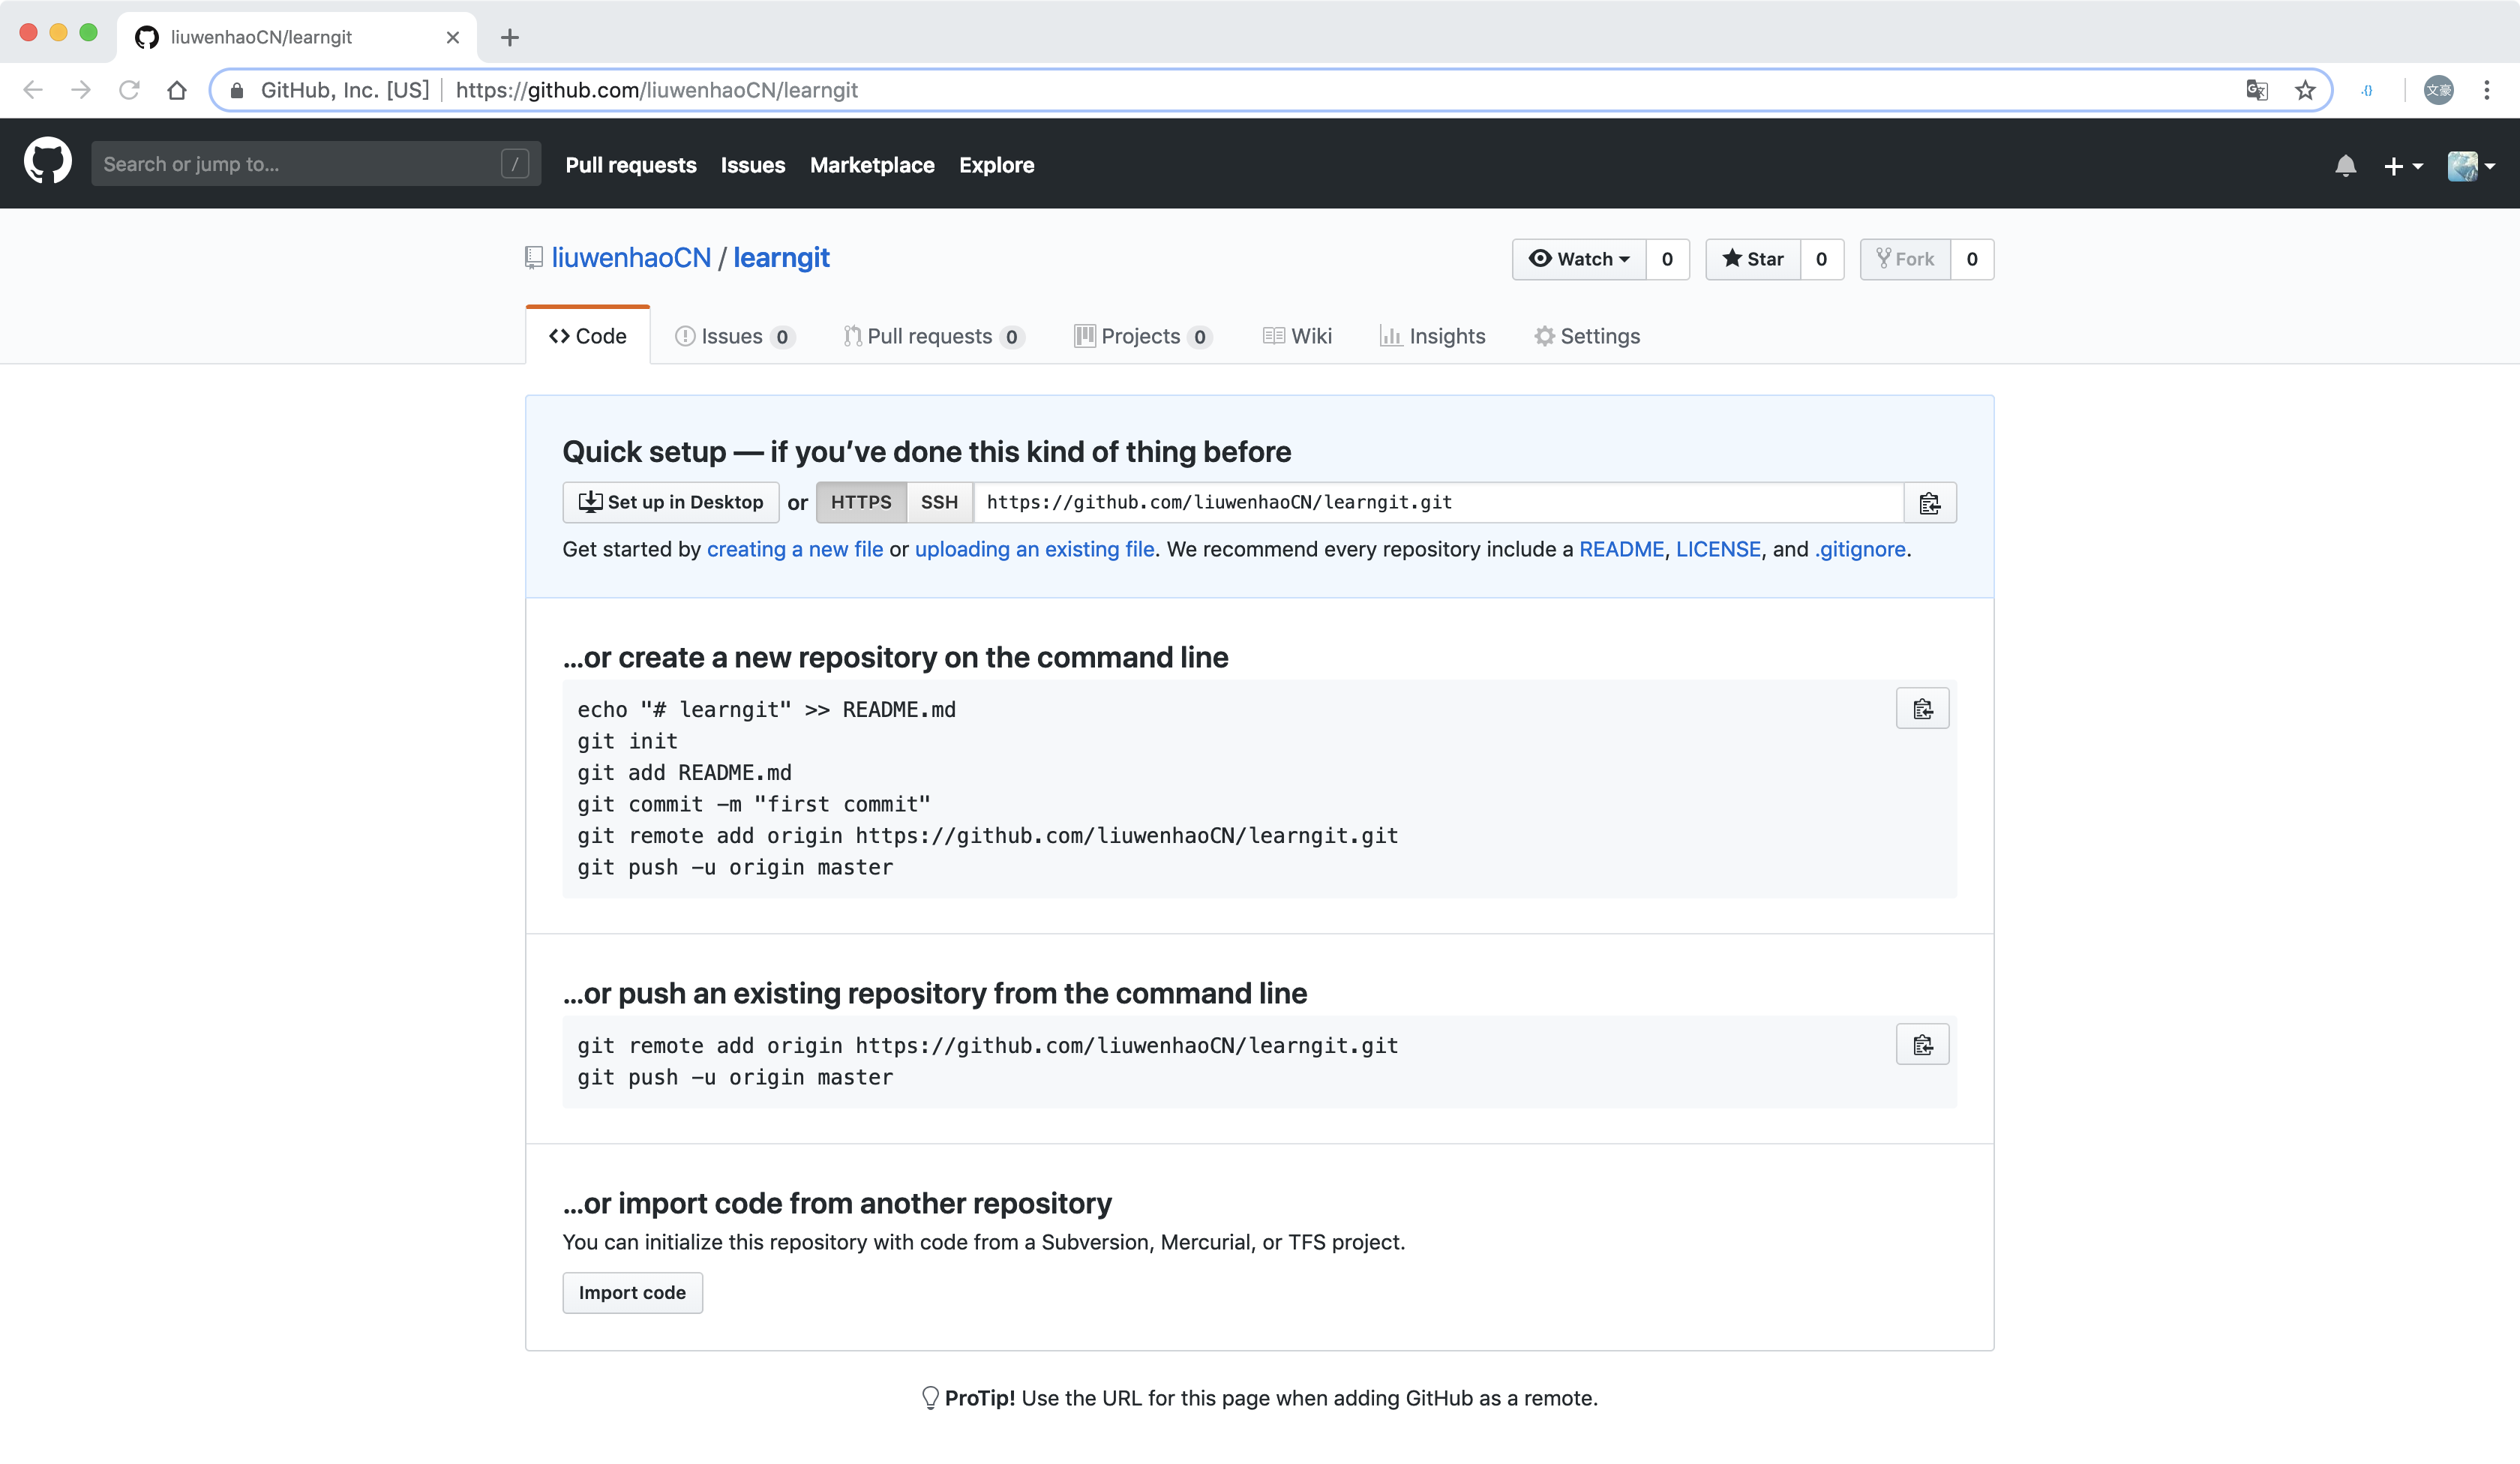The image size is (2520, 1464).
Task: Open Chrome three-dot menu
Action: [2487, 90]
